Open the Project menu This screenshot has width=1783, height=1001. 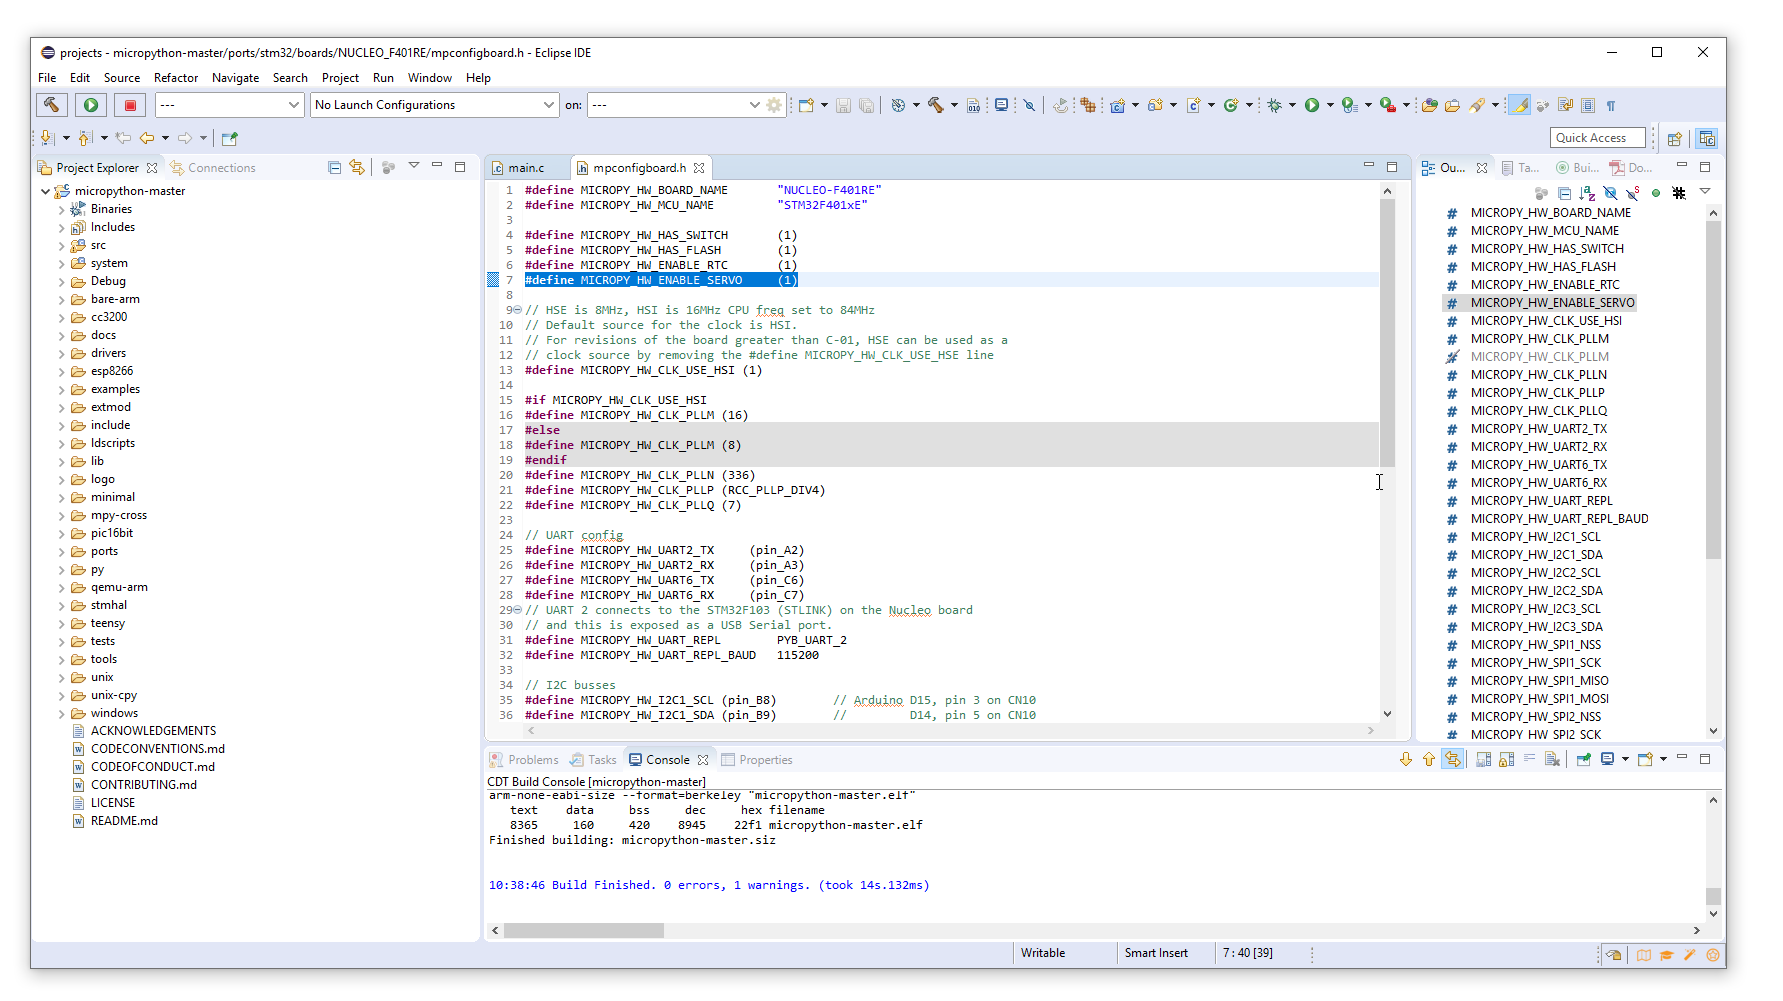[340, 78]
